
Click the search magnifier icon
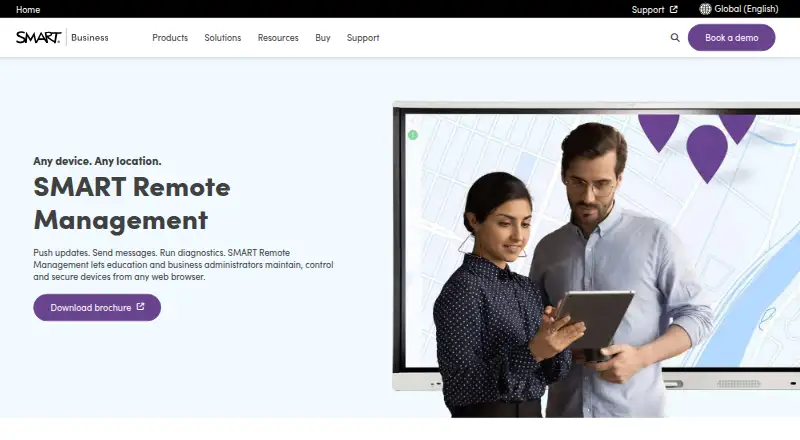pyautogui.click(x=675, y=38)
